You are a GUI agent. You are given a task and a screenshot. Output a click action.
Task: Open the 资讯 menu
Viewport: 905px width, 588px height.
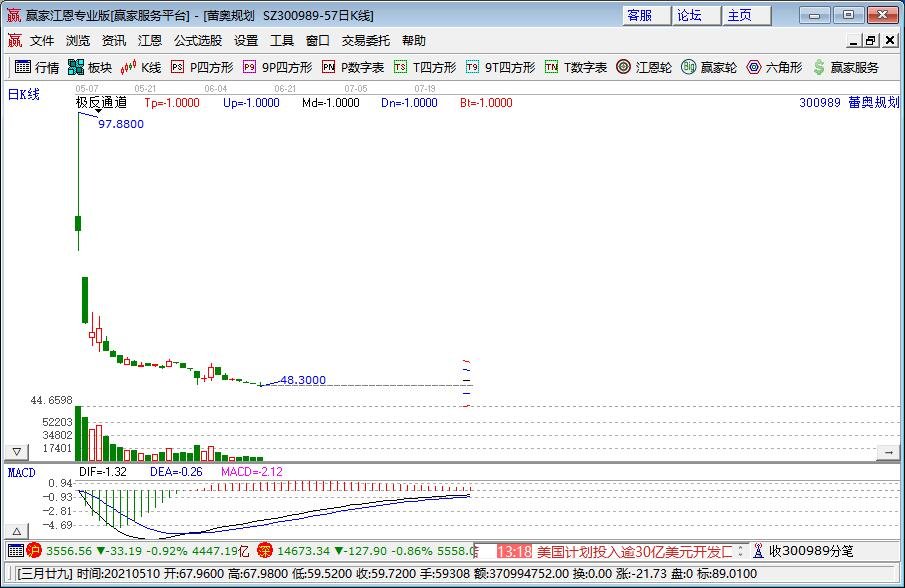coord(113,40)
